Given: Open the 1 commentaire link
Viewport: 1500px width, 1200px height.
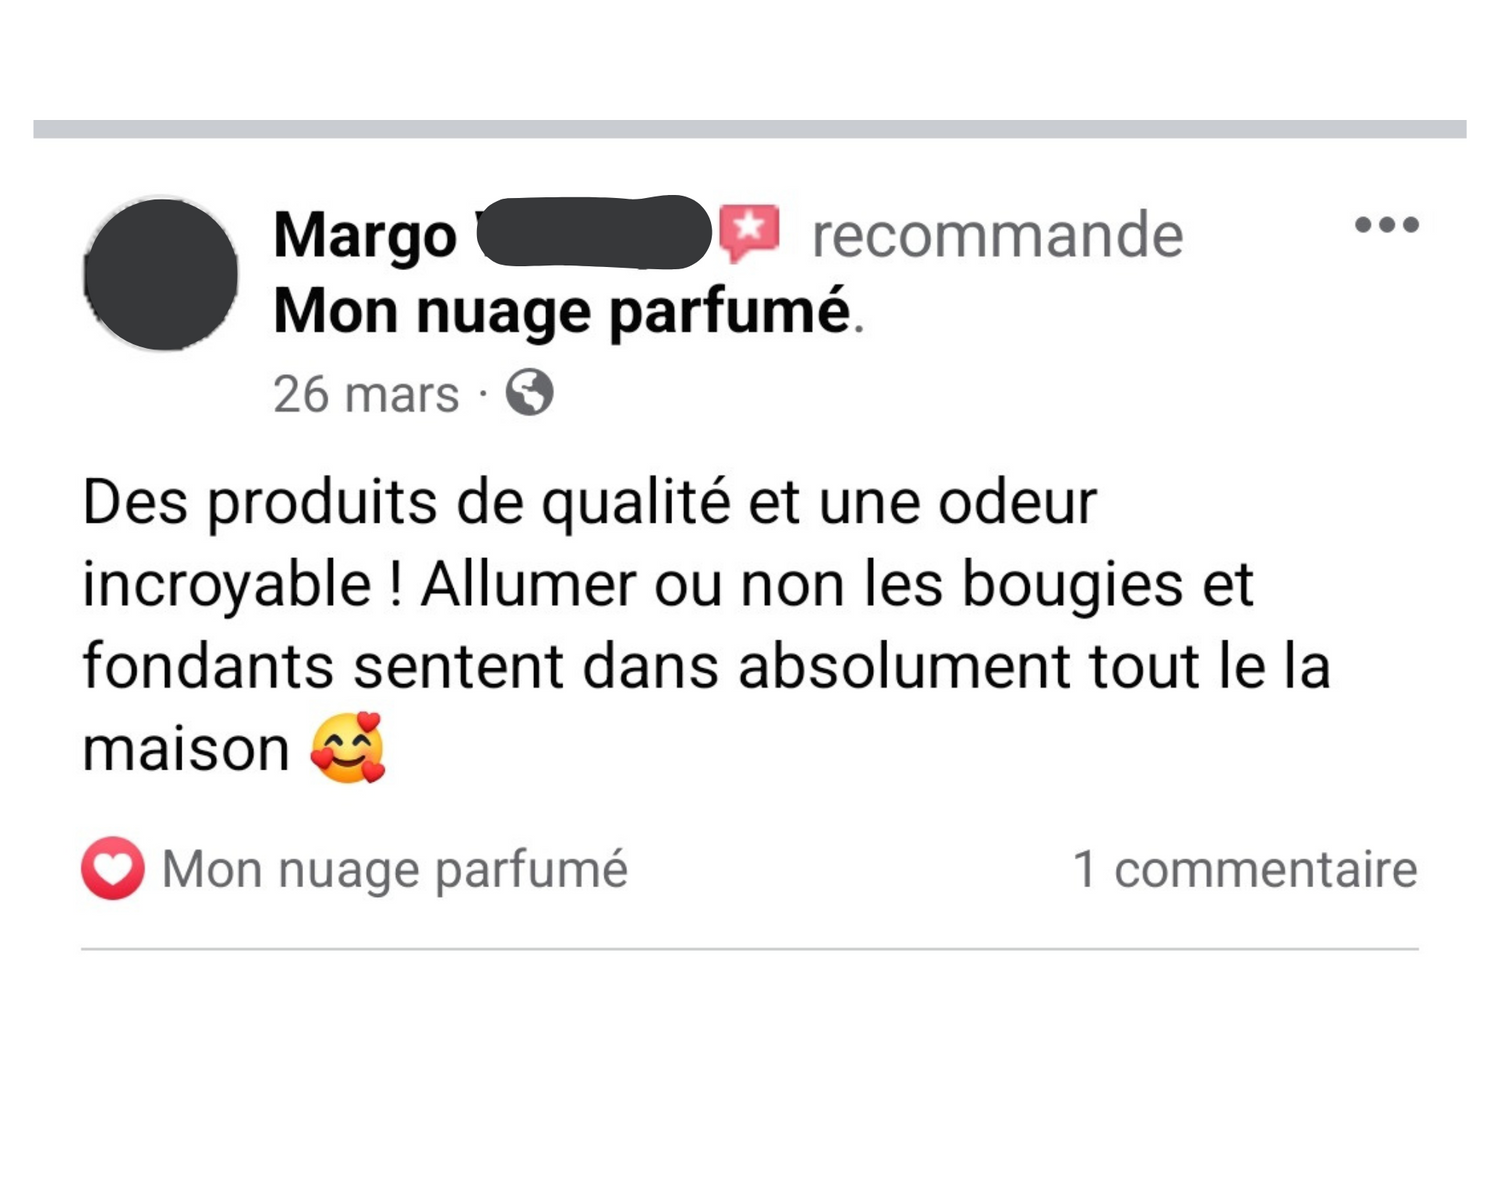Looking at the screenshot, I should click(1245, 868).
